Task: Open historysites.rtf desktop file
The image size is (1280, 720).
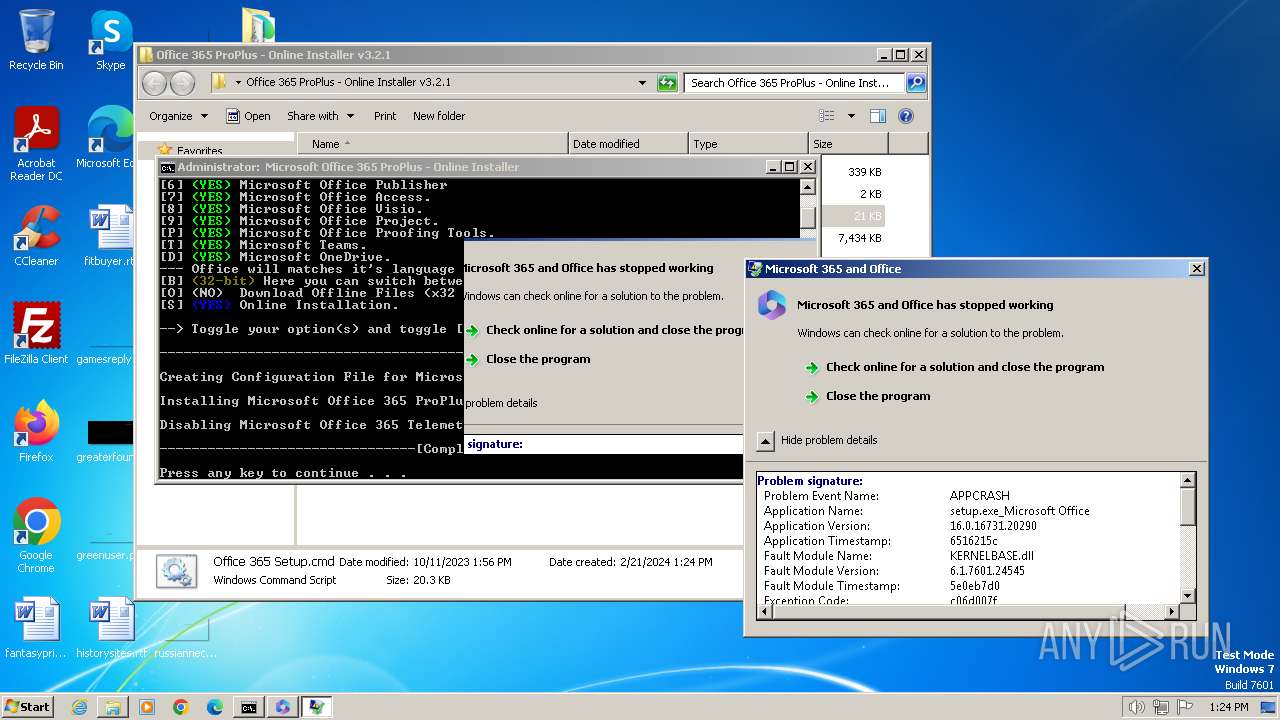Action: click(x=110, y=630)
